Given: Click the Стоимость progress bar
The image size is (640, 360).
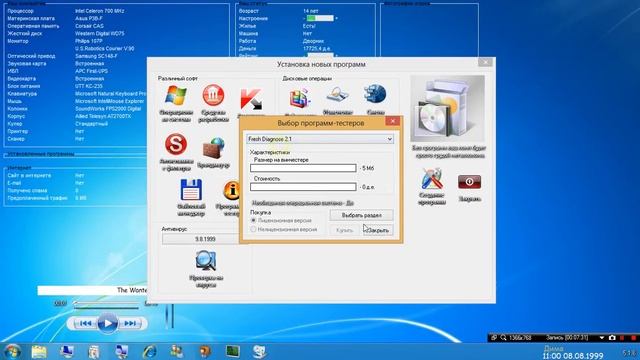Looking at the screenshot, I should pos(303,187).
